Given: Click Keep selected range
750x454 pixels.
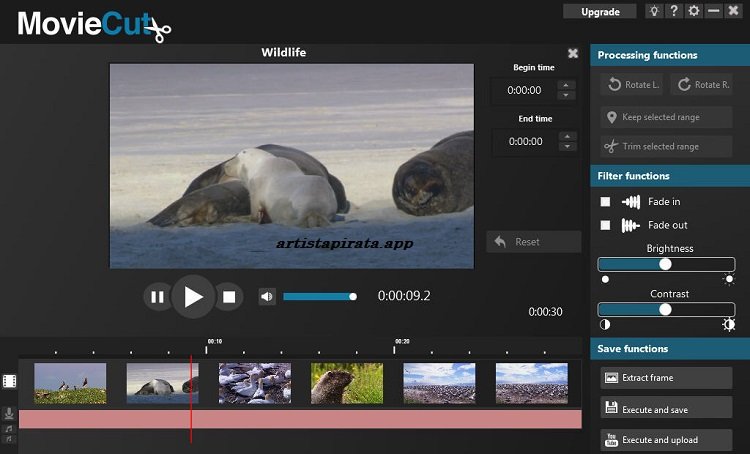Looking at the screenshot, I should 666,117.
